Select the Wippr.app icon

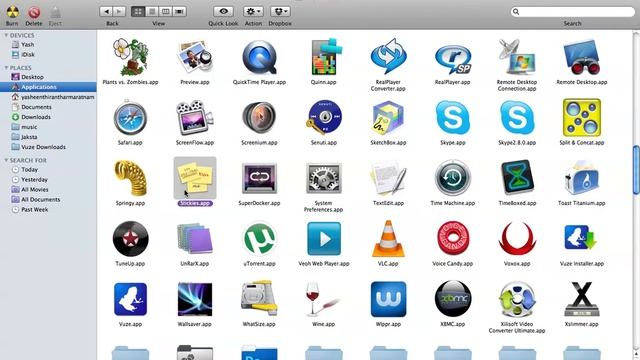click(388, 299)
